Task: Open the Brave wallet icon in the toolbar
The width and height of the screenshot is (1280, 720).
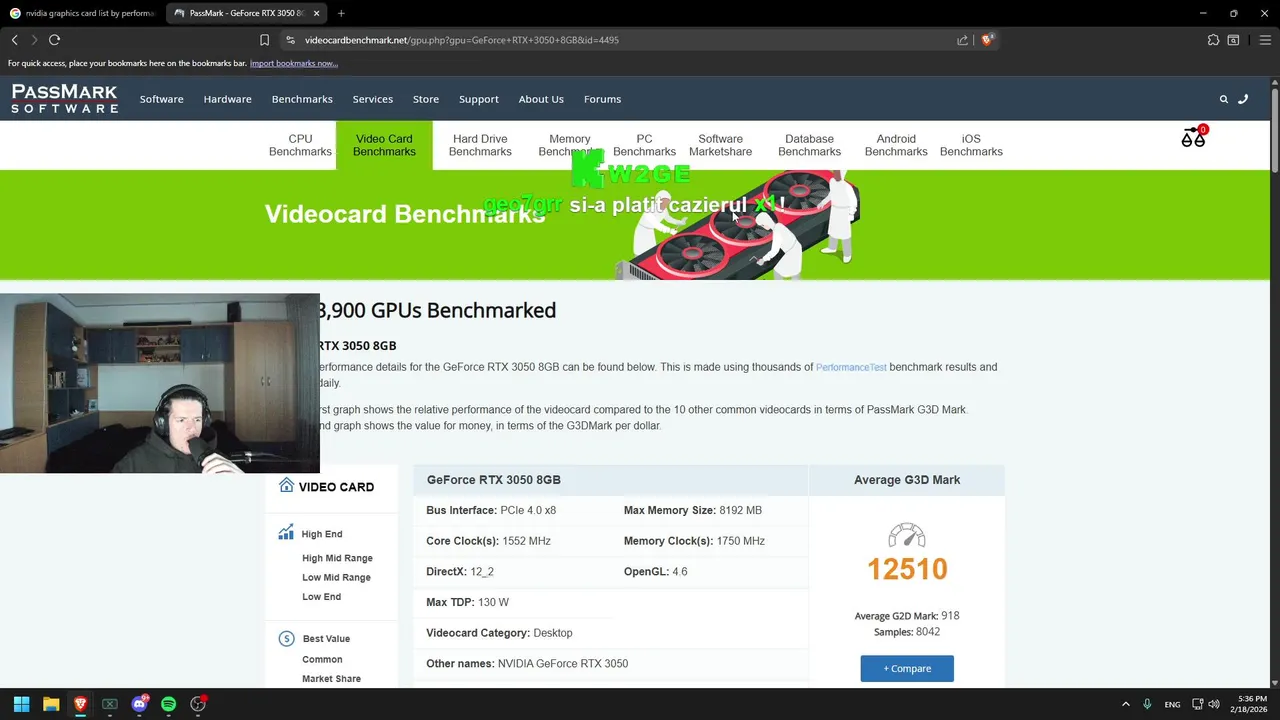Action: point(1233,40)
